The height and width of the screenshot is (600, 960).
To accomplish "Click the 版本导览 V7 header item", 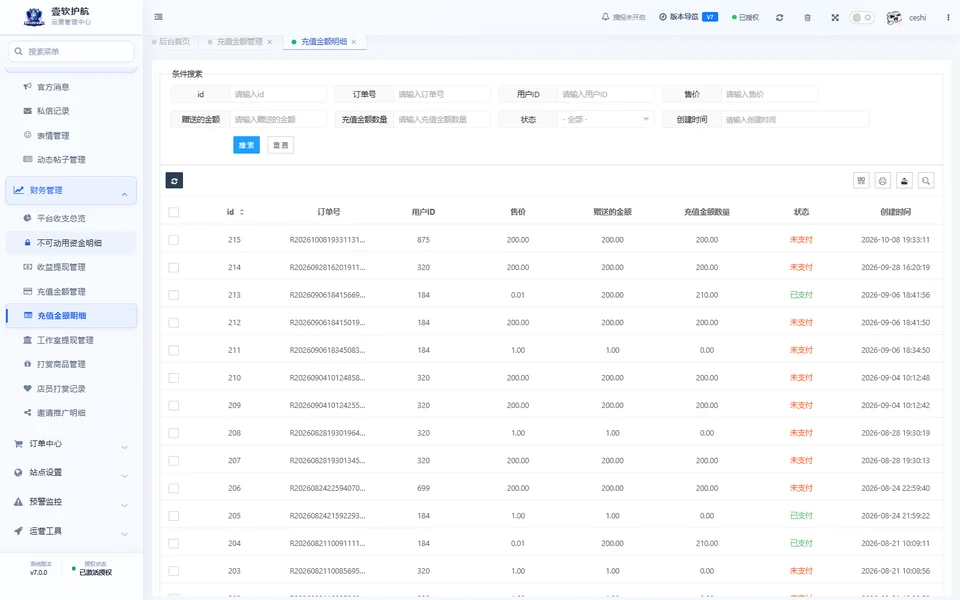I will coord(688,17).
